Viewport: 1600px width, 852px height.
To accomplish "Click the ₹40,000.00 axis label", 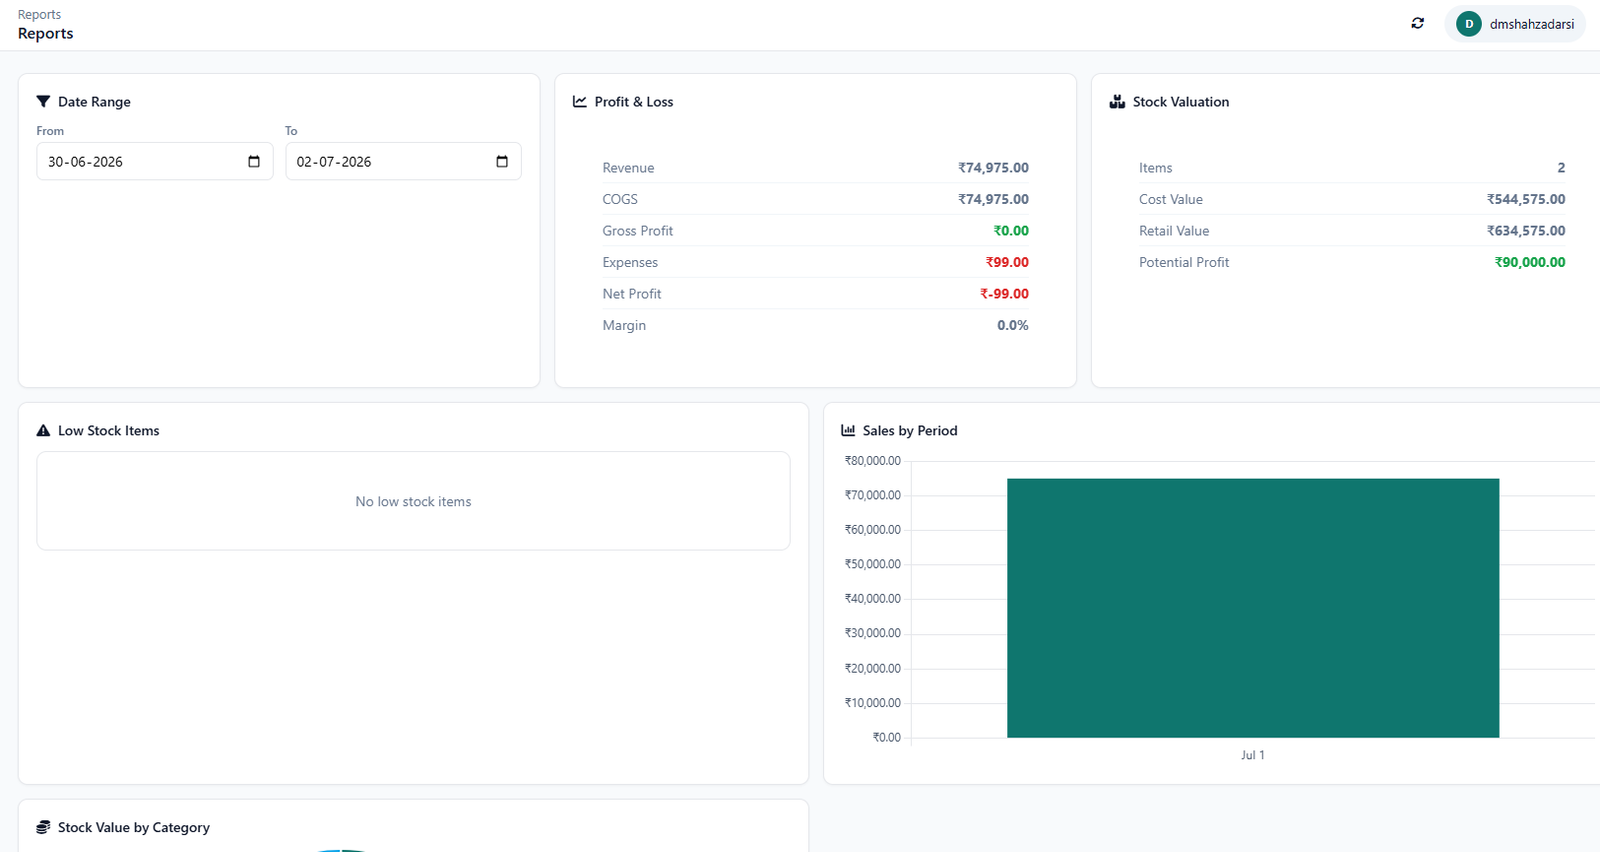I will [873, 599].
